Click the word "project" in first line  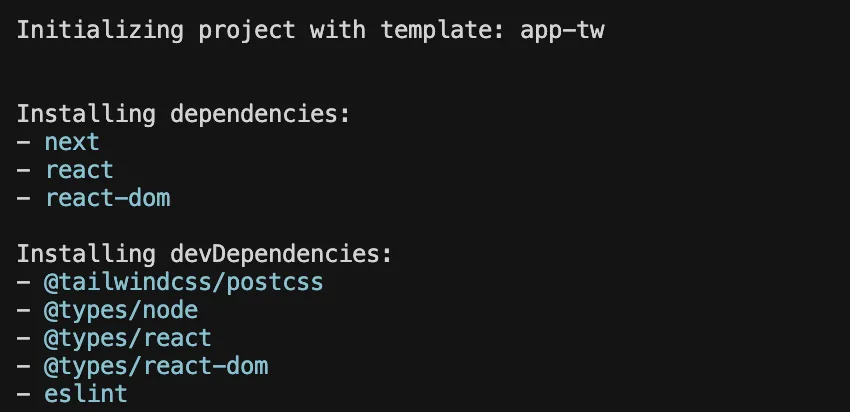(x=247, y=30)
